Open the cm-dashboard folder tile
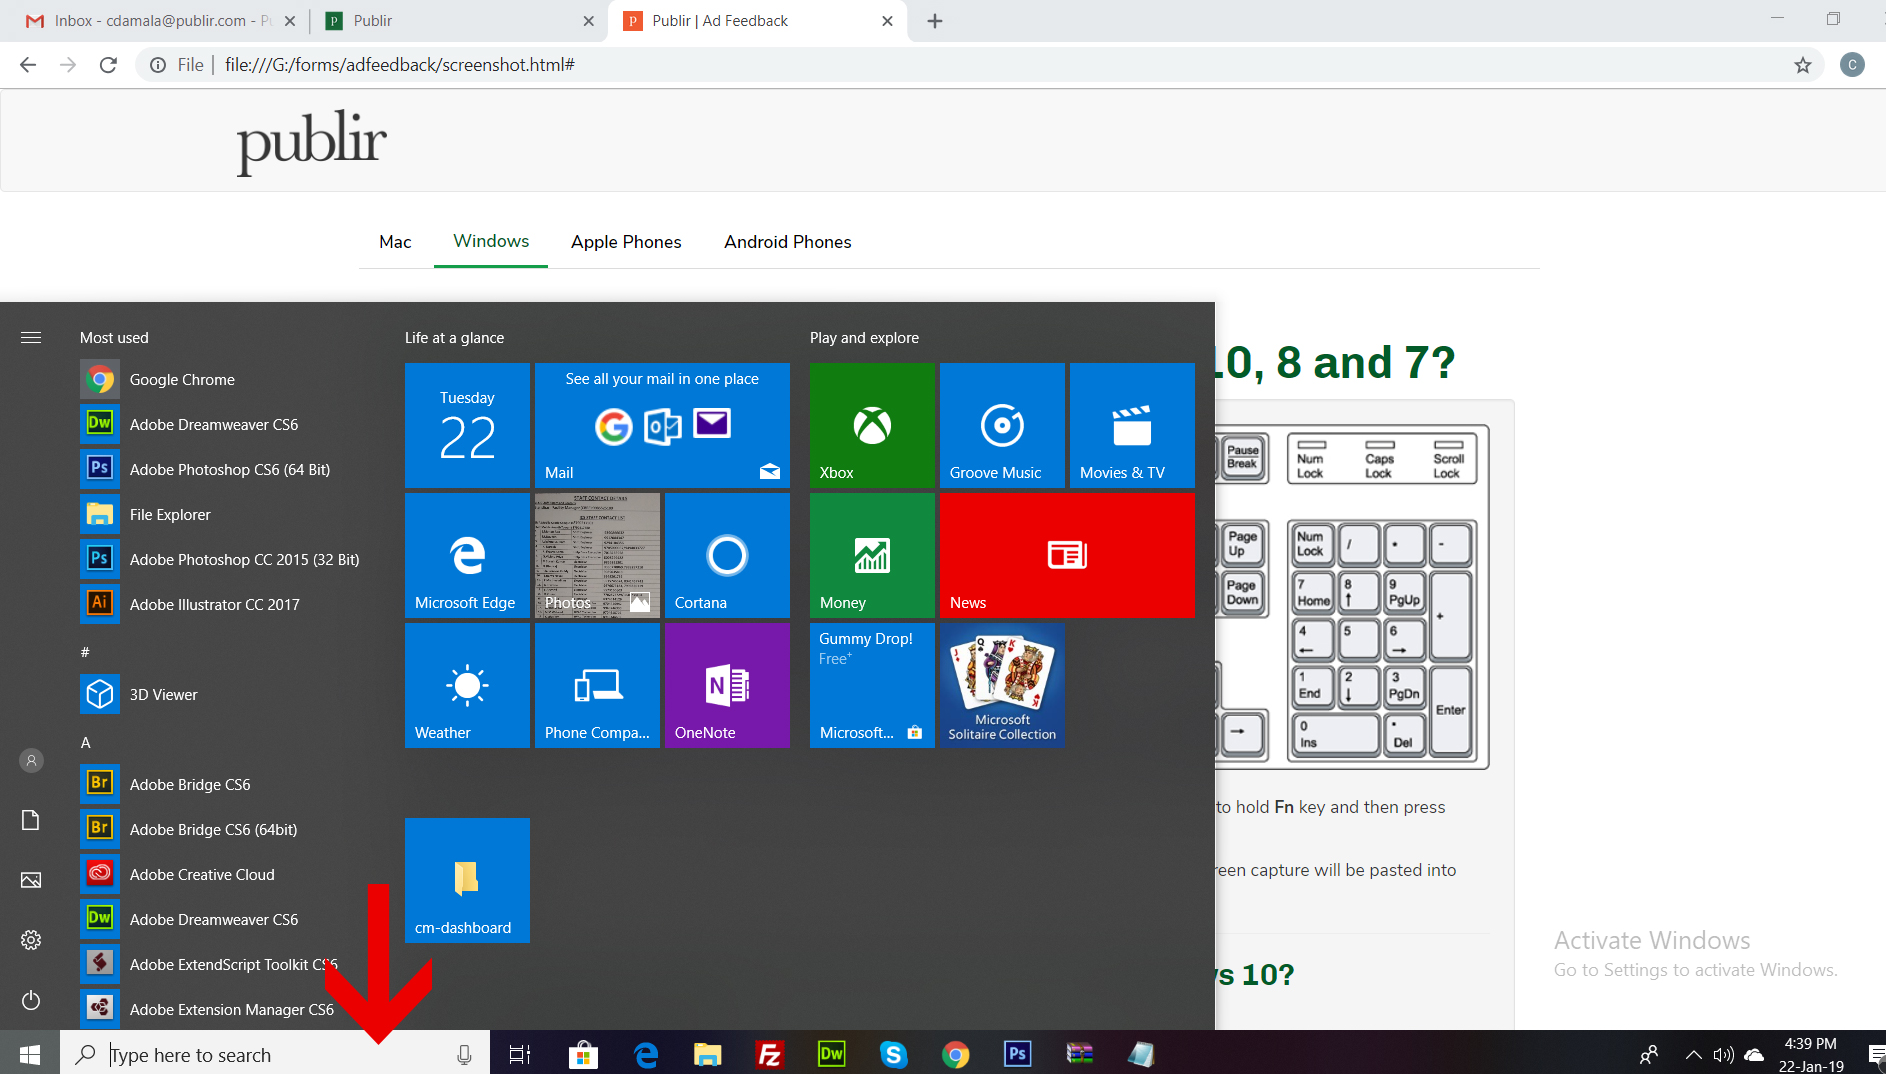 [x=467, y=880]
